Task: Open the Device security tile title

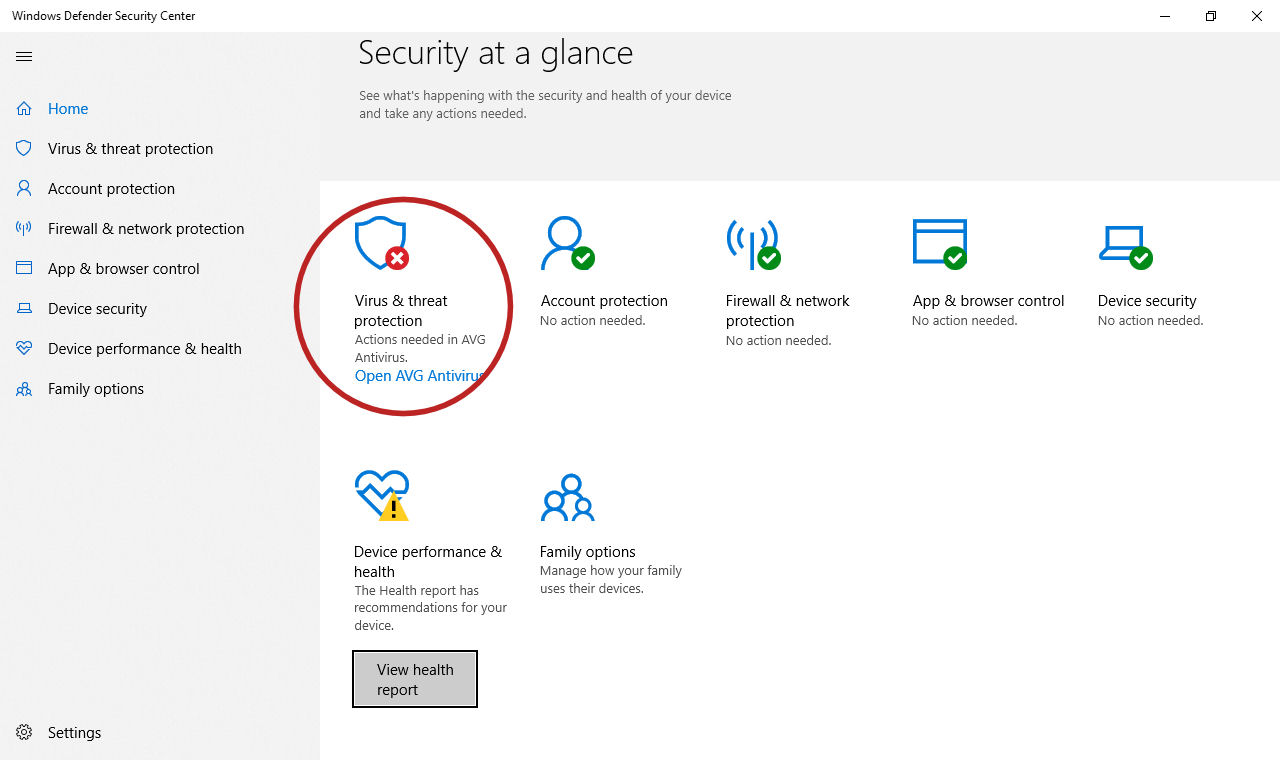Action: (x=1147, y=300)
